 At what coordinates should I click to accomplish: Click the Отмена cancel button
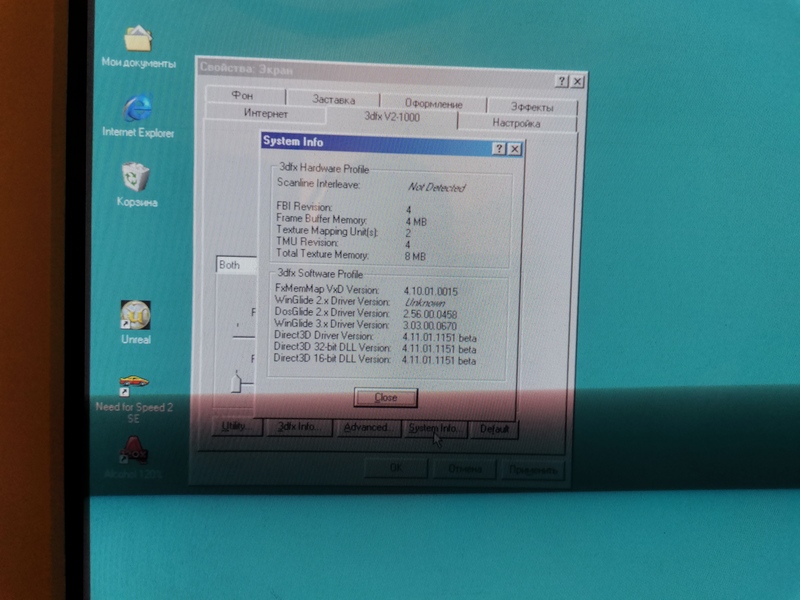[x=464, y=468]
